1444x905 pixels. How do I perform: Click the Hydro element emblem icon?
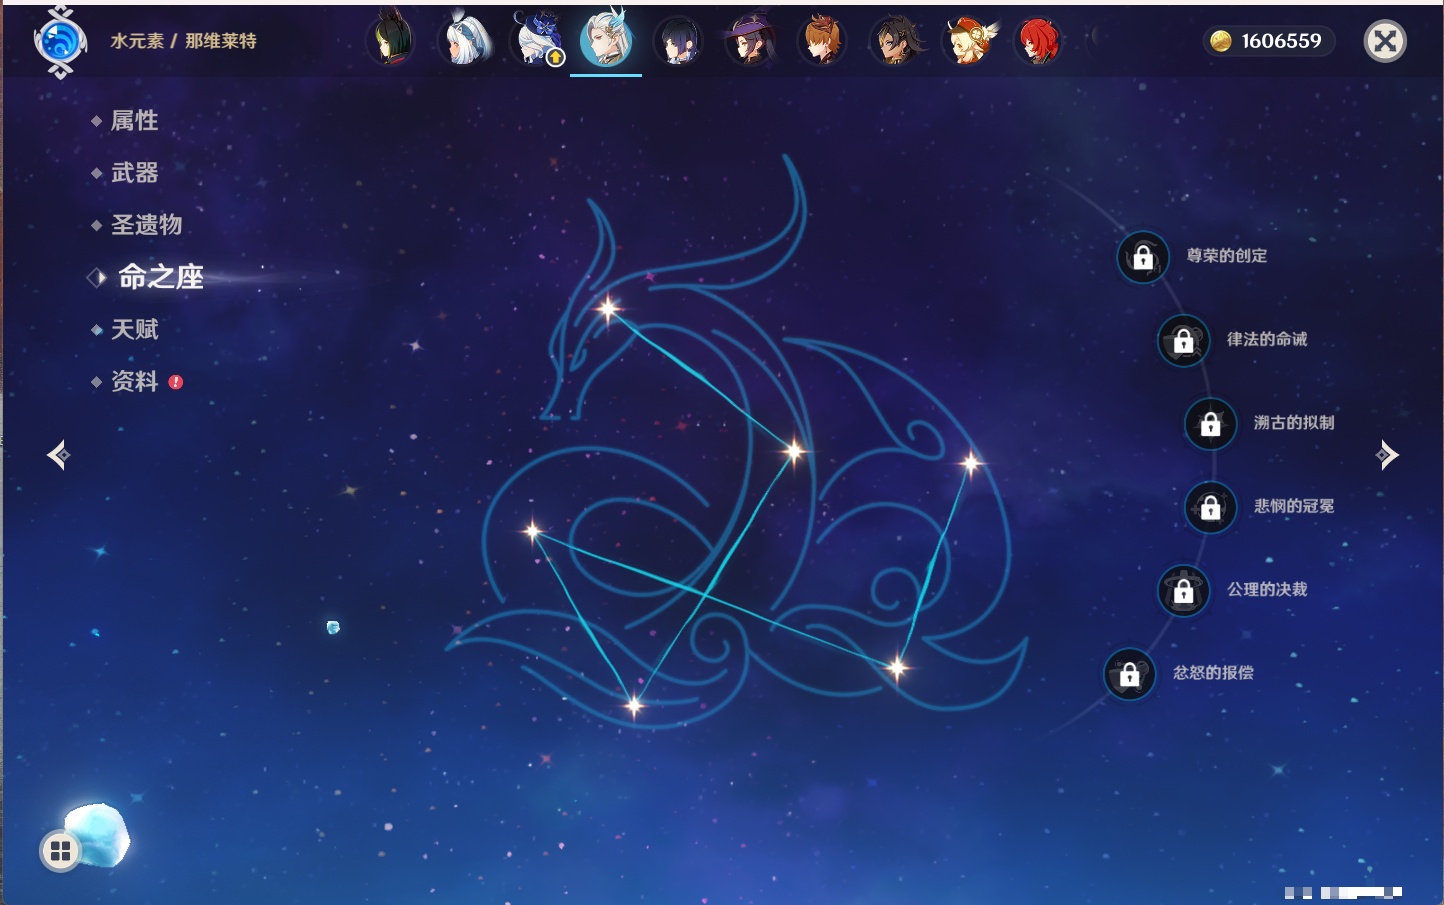click(x=59, y=42)
